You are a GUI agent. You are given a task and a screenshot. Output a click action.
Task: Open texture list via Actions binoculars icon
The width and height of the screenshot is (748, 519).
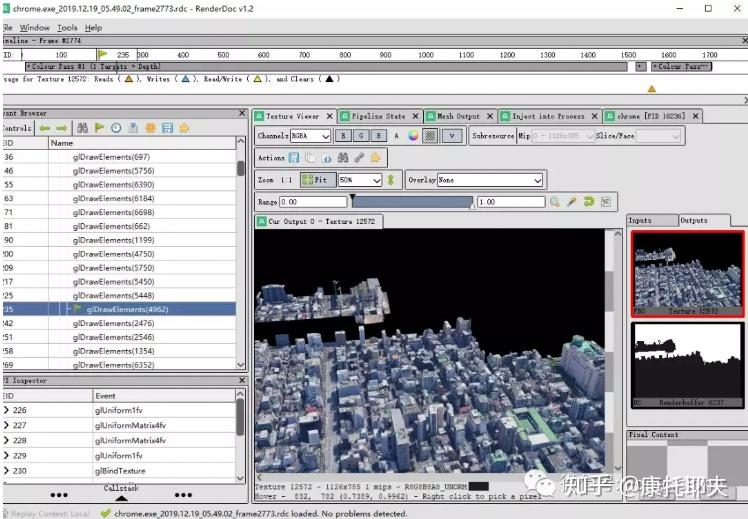(x=343, y=157)
